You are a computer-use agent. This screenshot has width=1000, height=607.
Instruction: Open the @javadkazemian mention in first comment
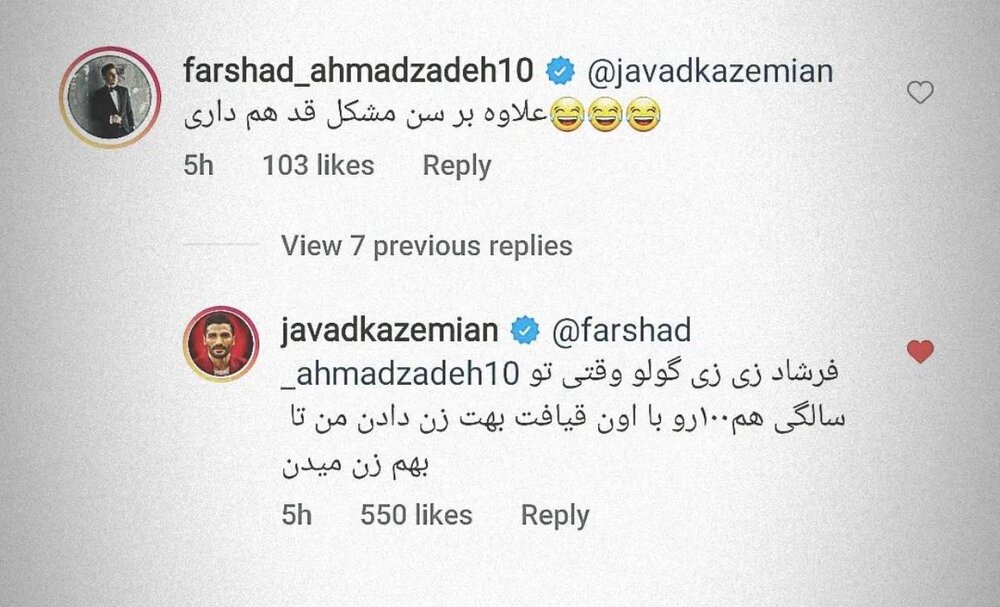point(710,71)
